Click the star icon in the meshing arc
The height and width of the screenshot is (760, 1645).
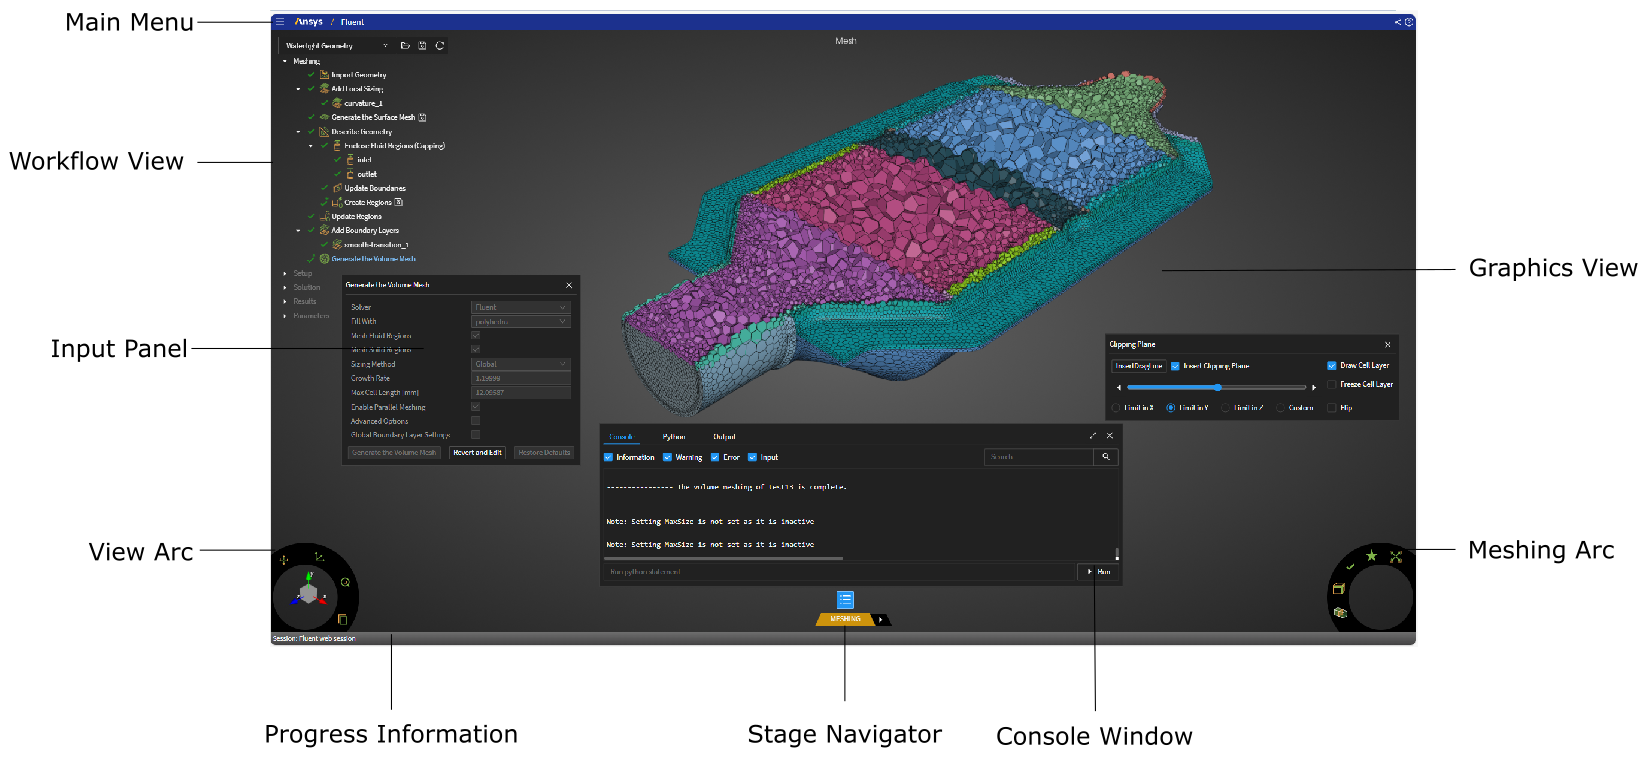coord(1371,555)
